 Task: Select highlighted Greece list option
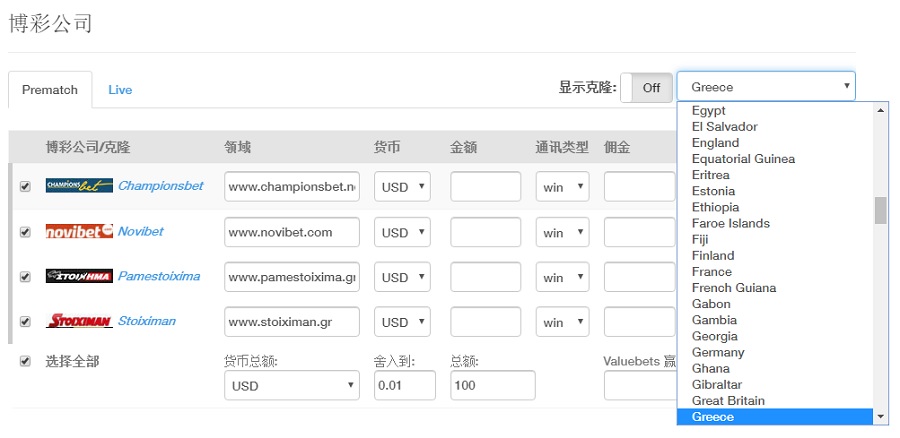(x=775, y=417)
